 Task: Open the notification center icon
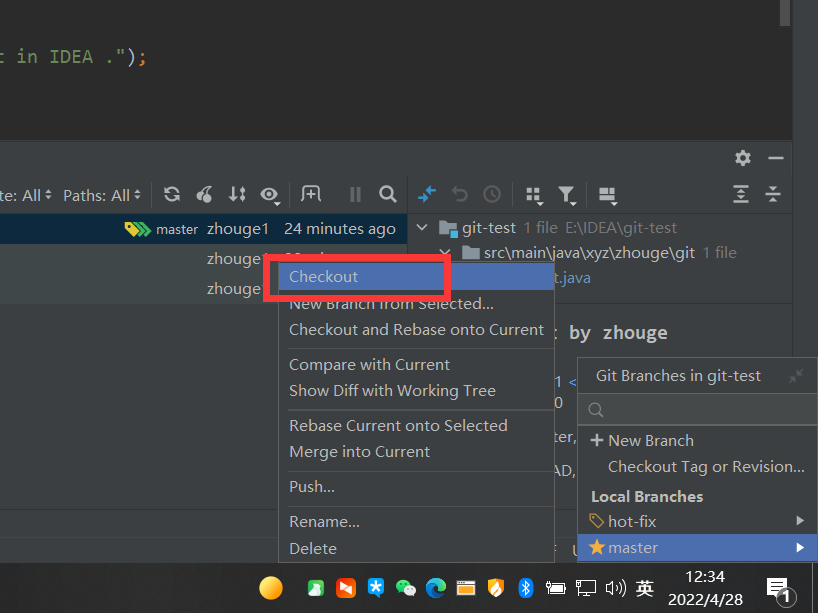tap(780, 592)
